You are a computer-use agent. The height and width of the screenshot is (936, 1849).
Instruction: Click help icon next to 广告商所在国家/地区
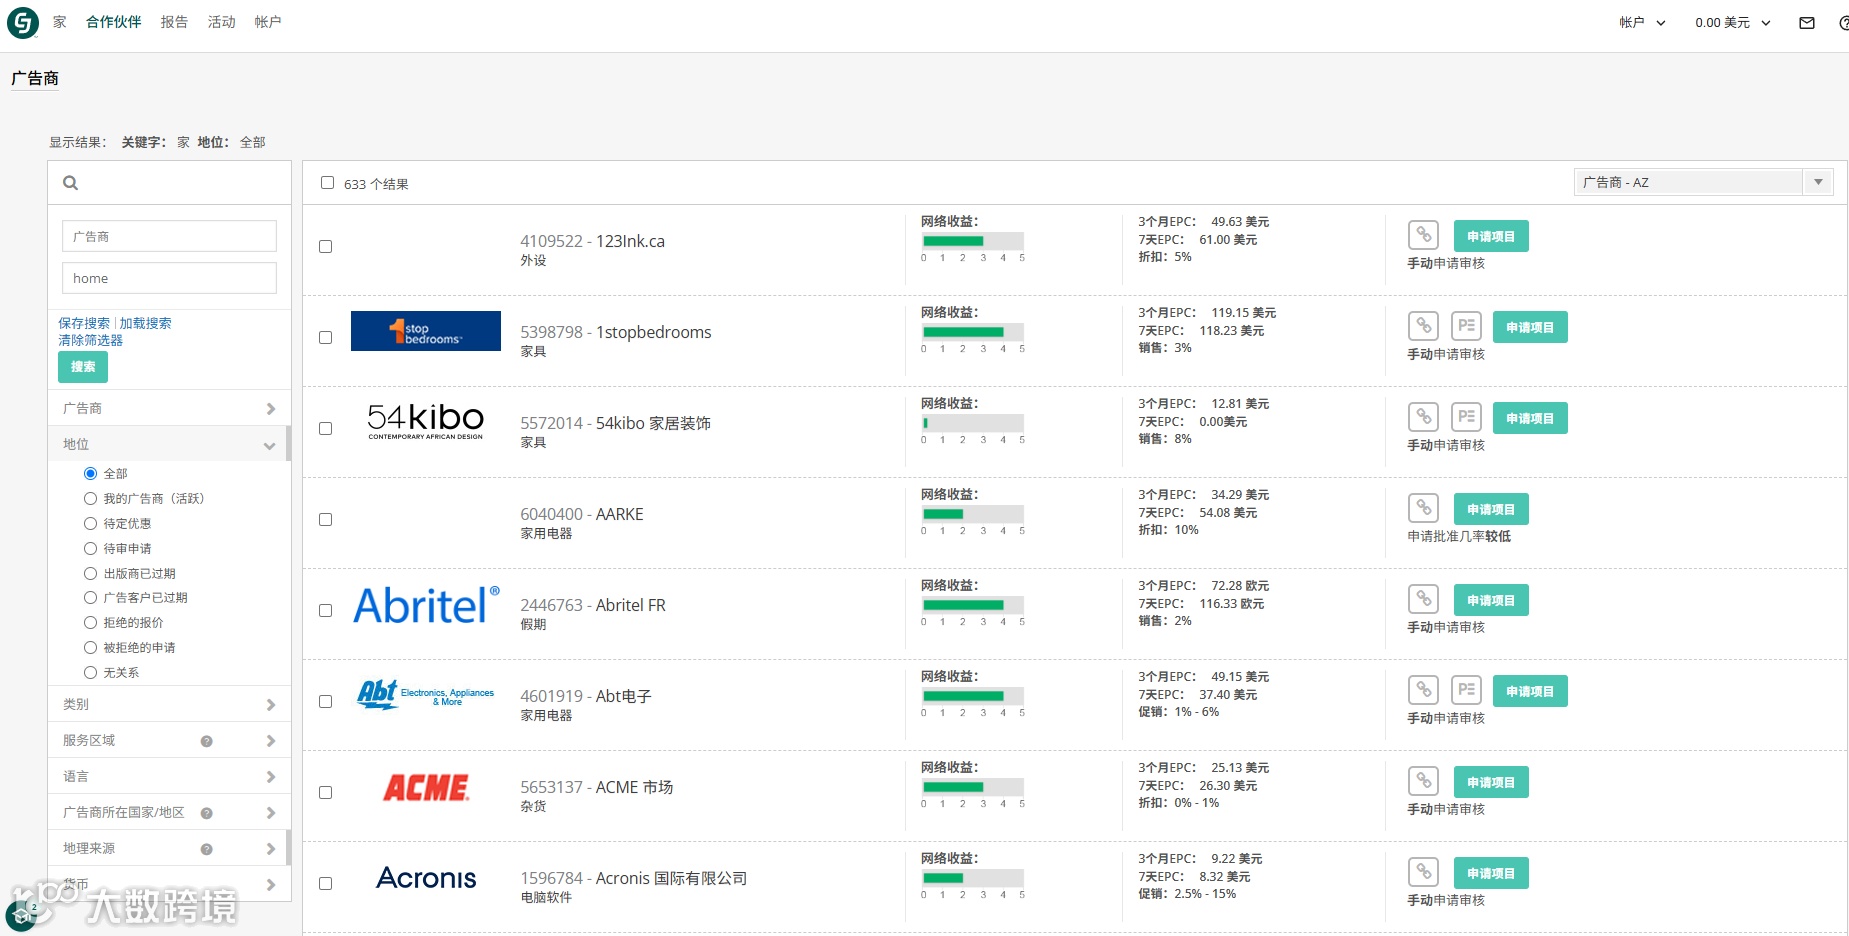(207, 813)
